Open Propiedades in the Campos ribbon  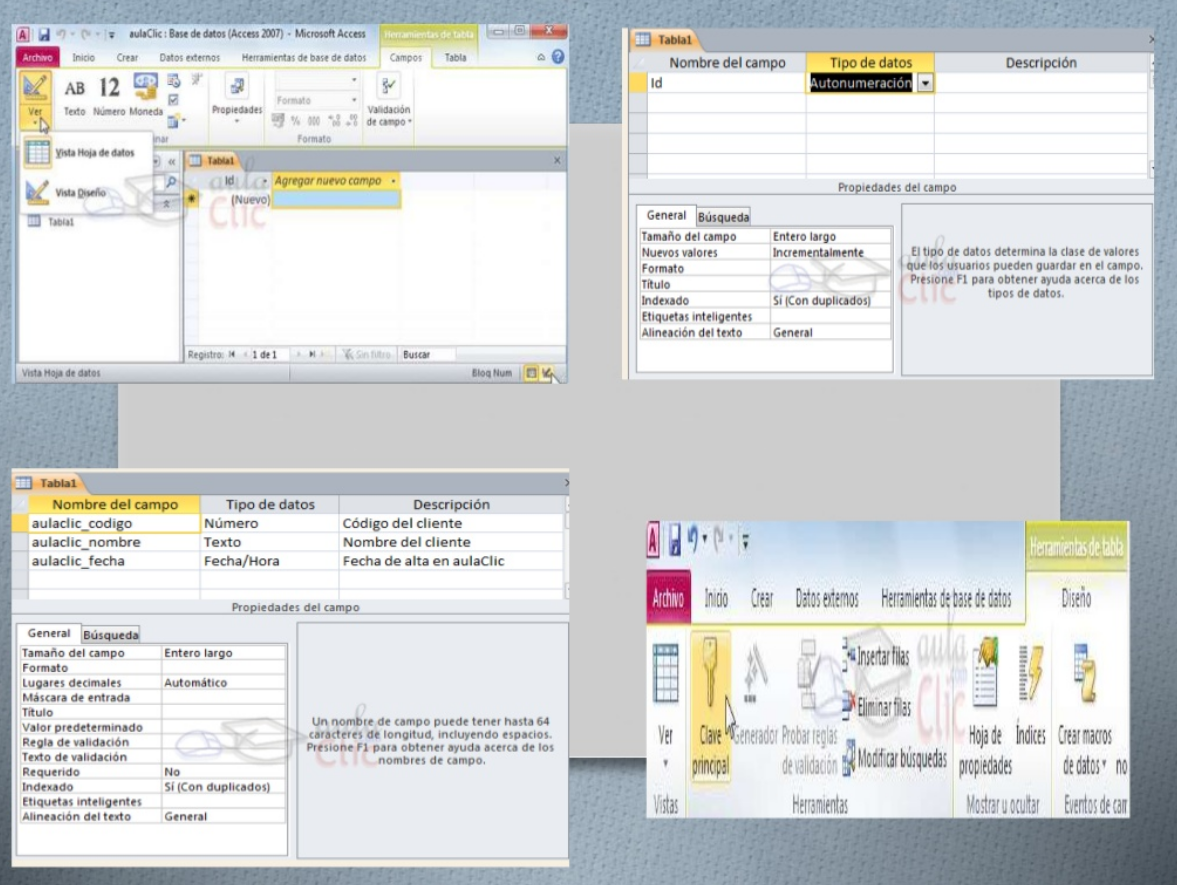236,98
